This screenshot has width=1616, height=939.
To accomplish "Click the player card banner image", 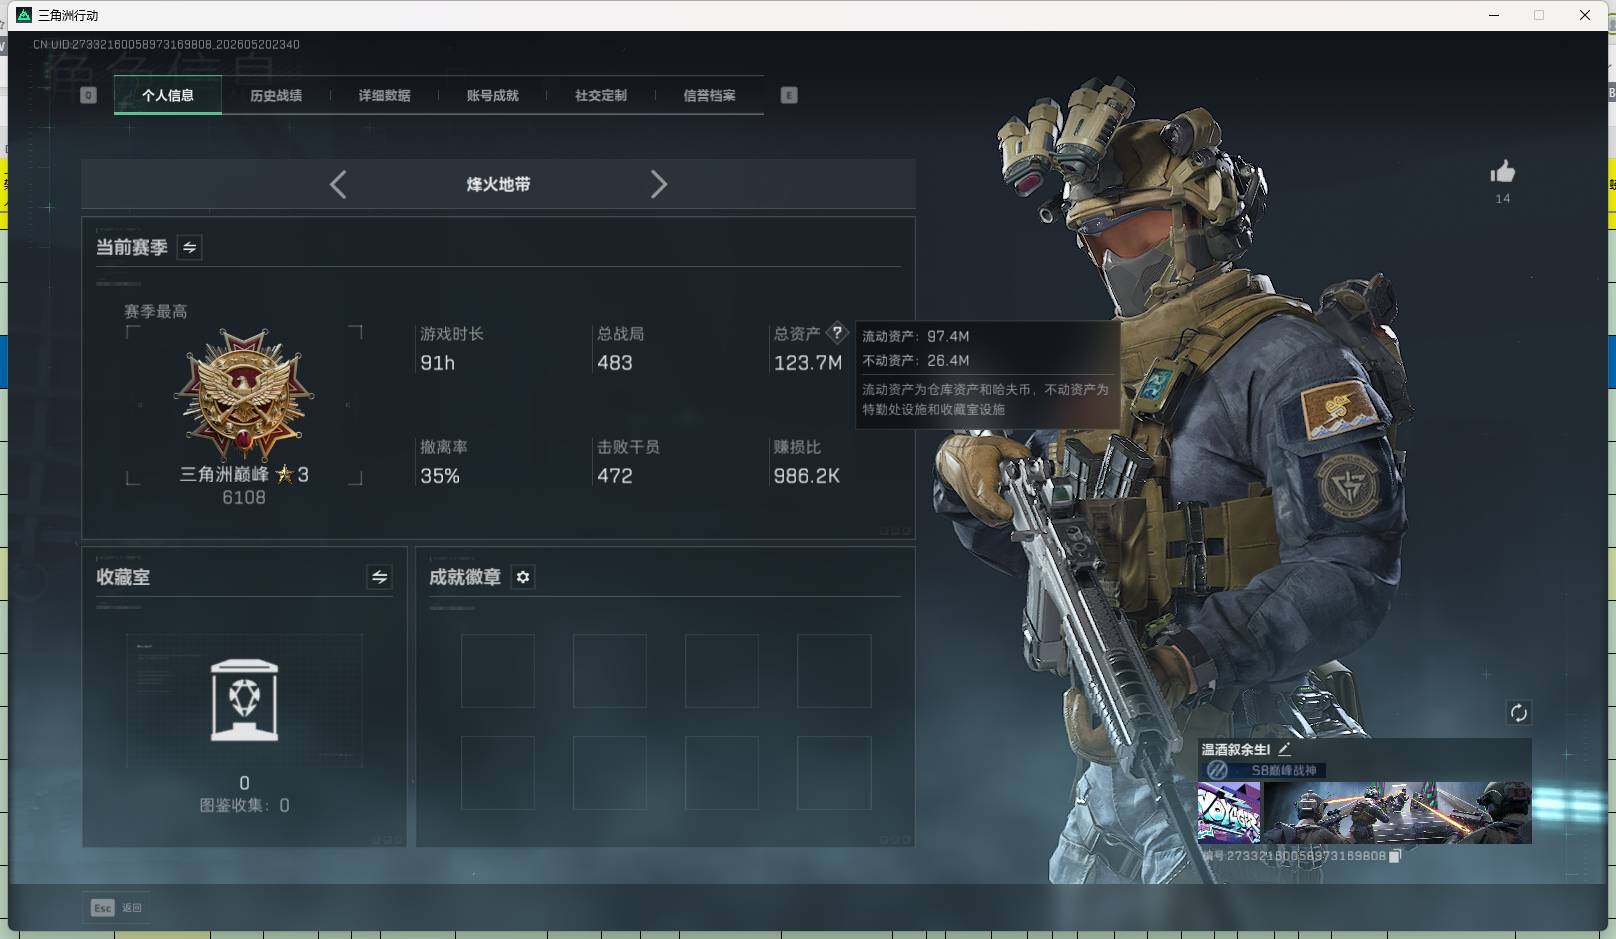I will pos(1397,813).
